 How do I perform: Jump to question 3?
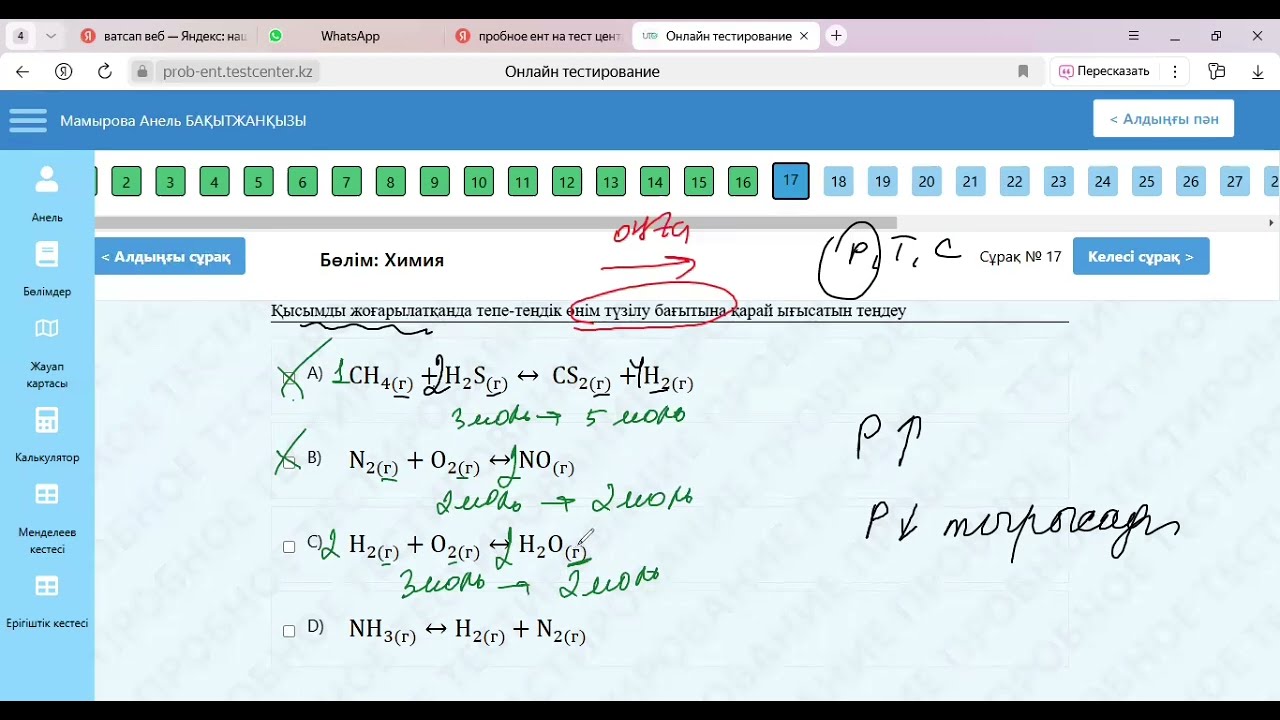pos(170,181)
